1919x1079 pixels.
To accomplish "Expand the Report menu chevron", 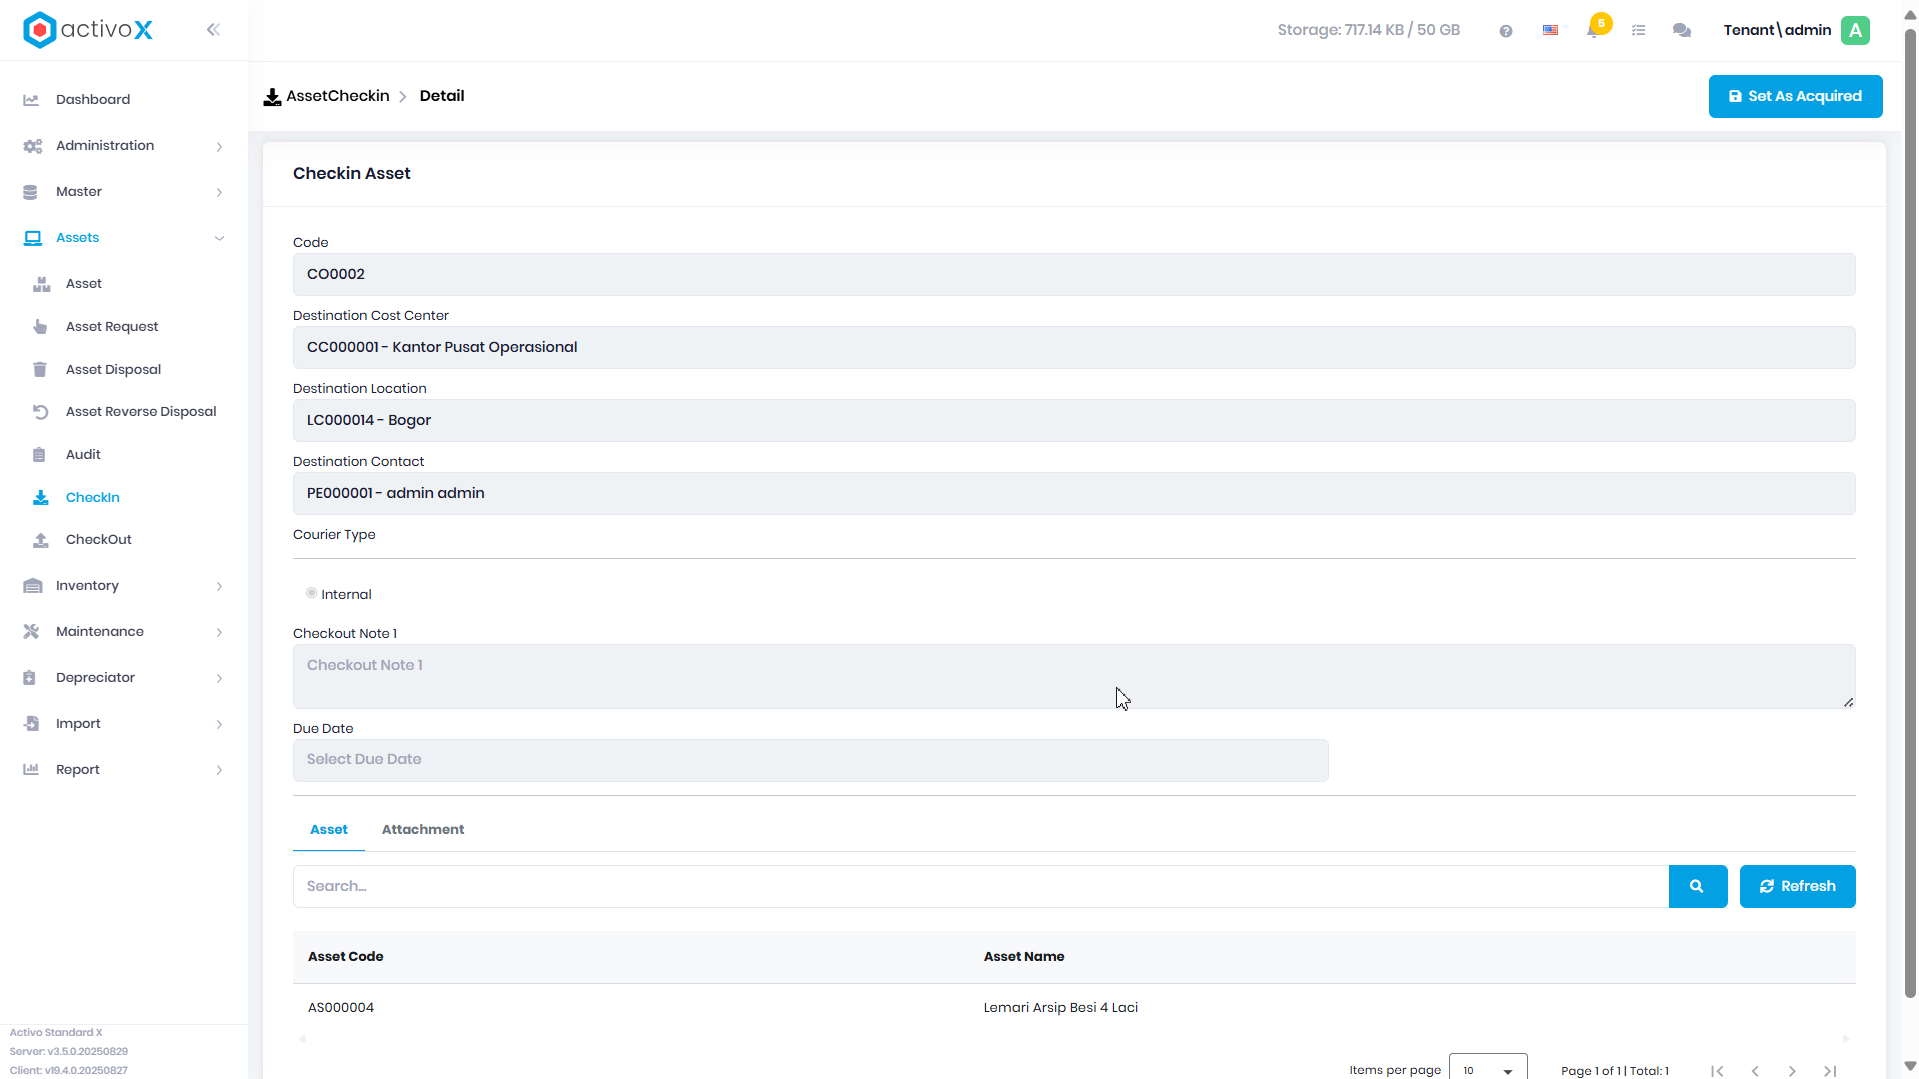I will coord(219,771).
